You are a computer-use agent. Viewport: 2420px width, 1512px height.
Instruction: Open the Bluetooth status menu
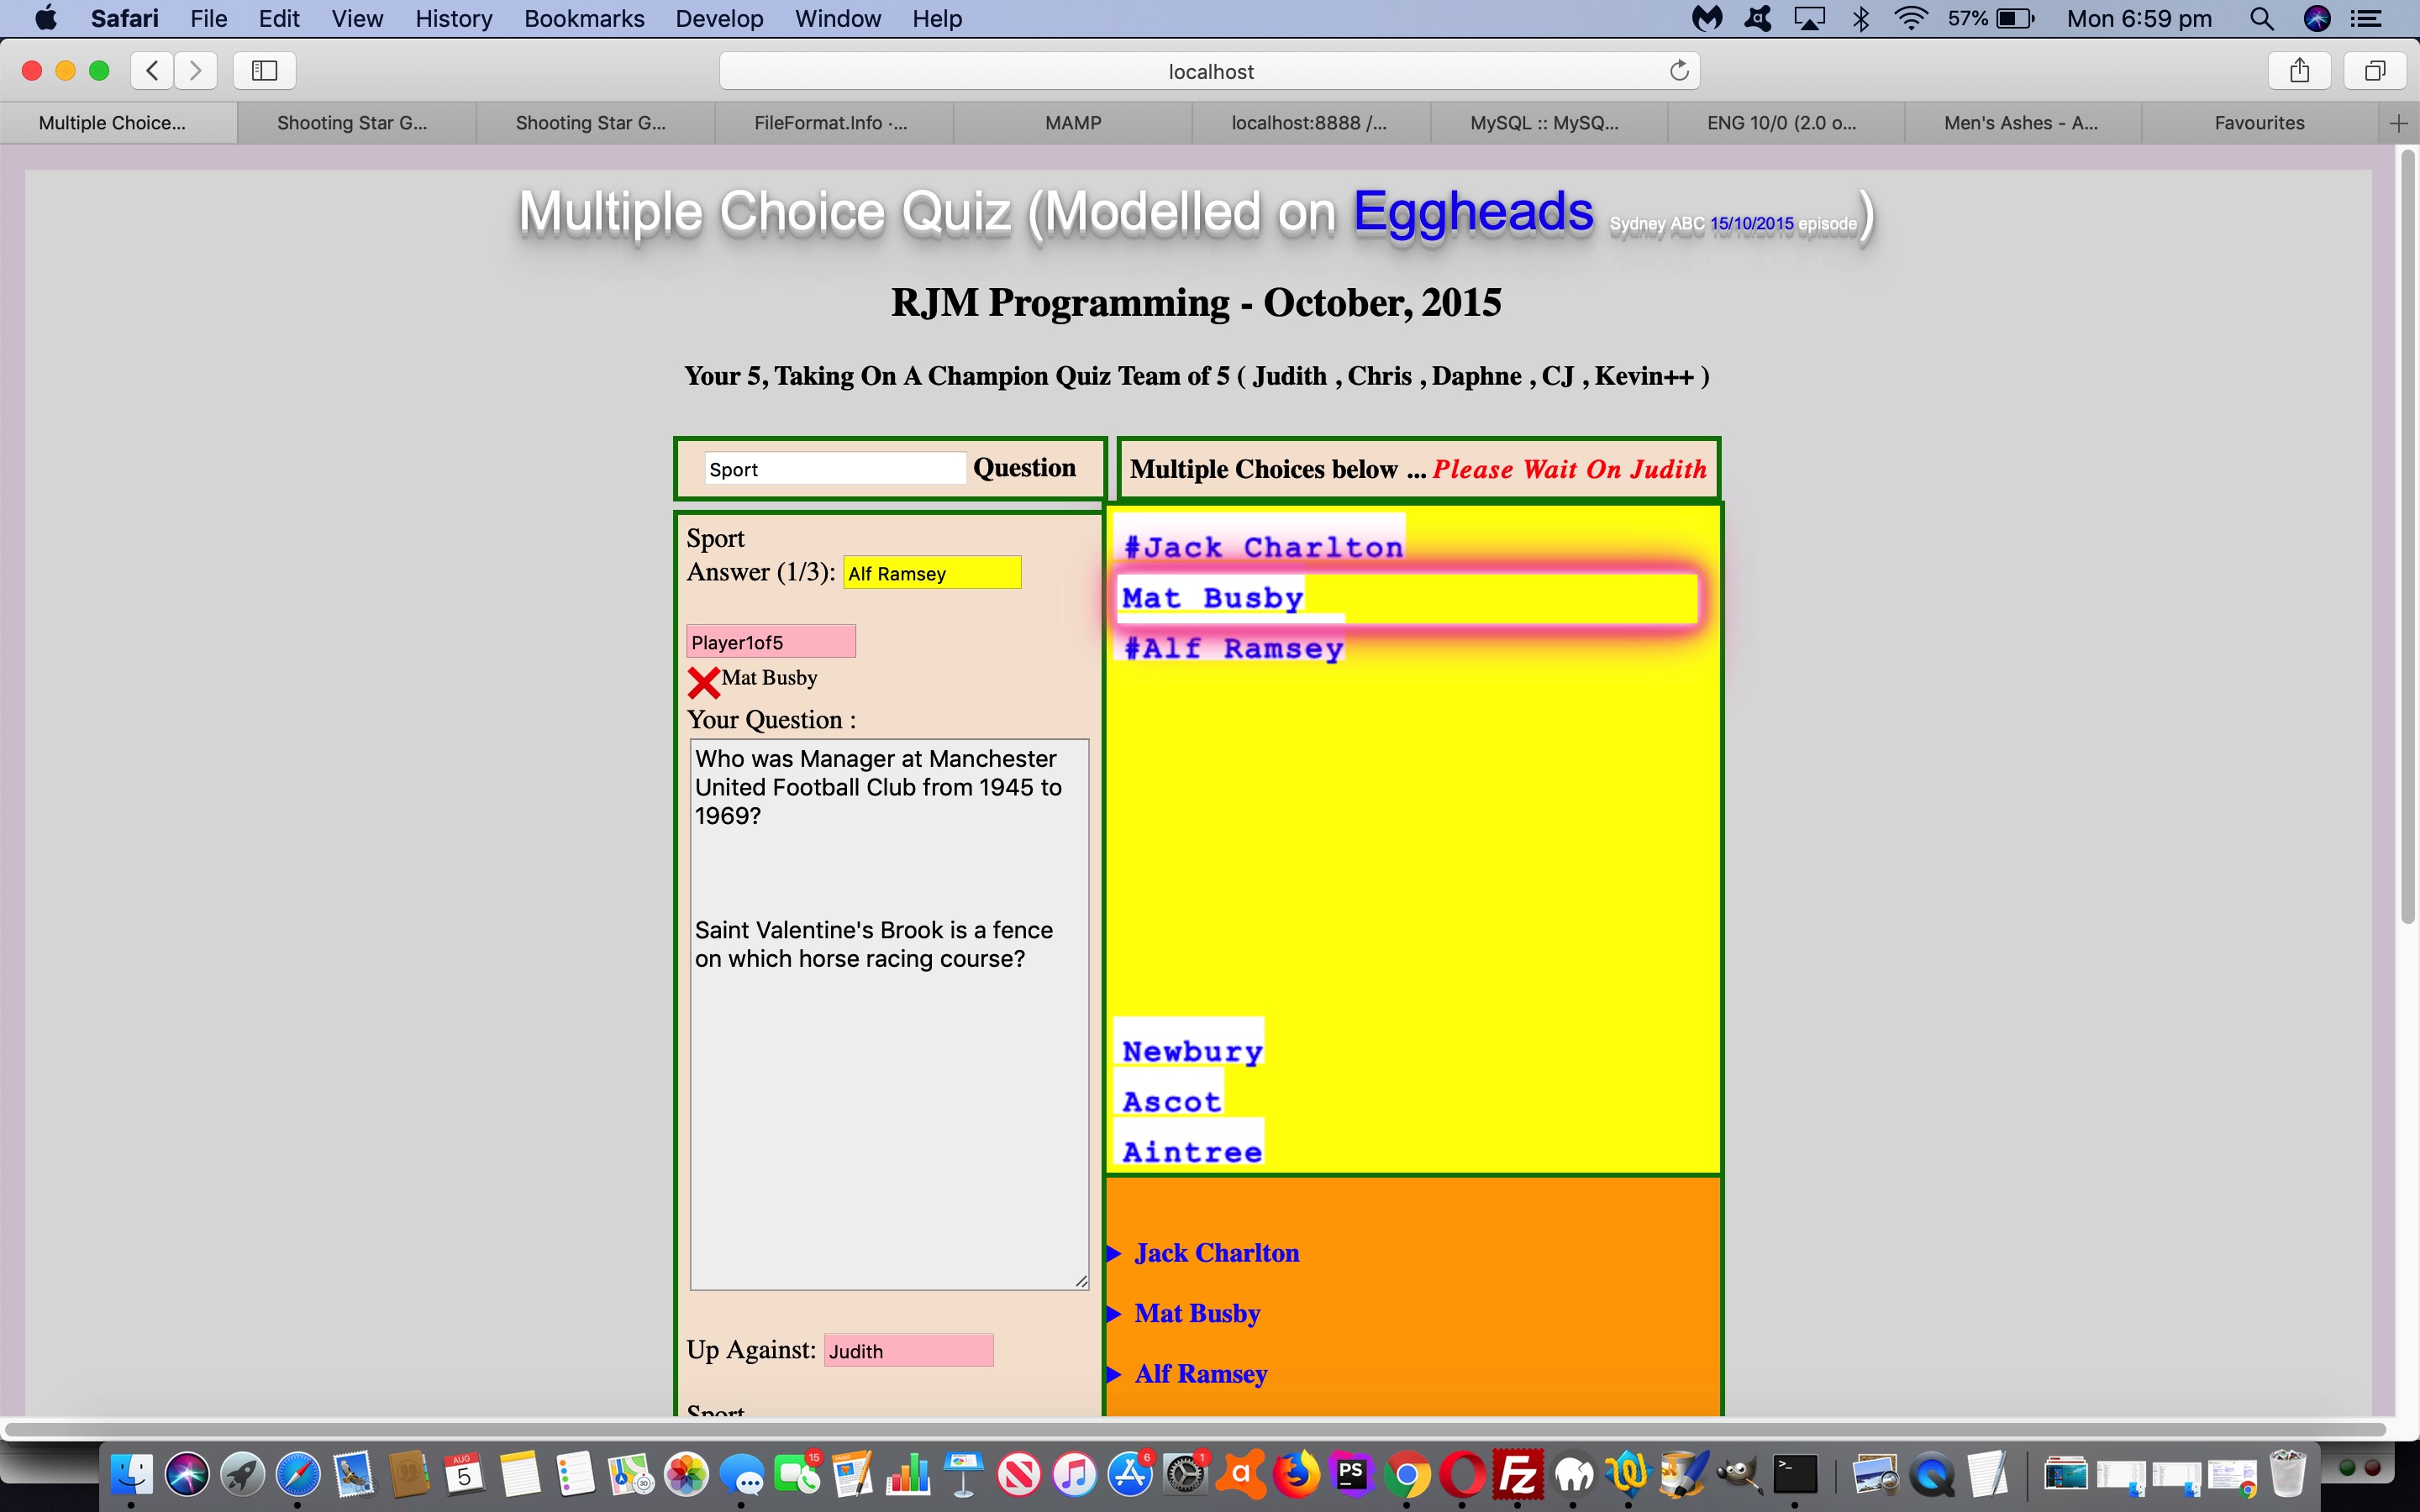click(x=1861, y=18)
